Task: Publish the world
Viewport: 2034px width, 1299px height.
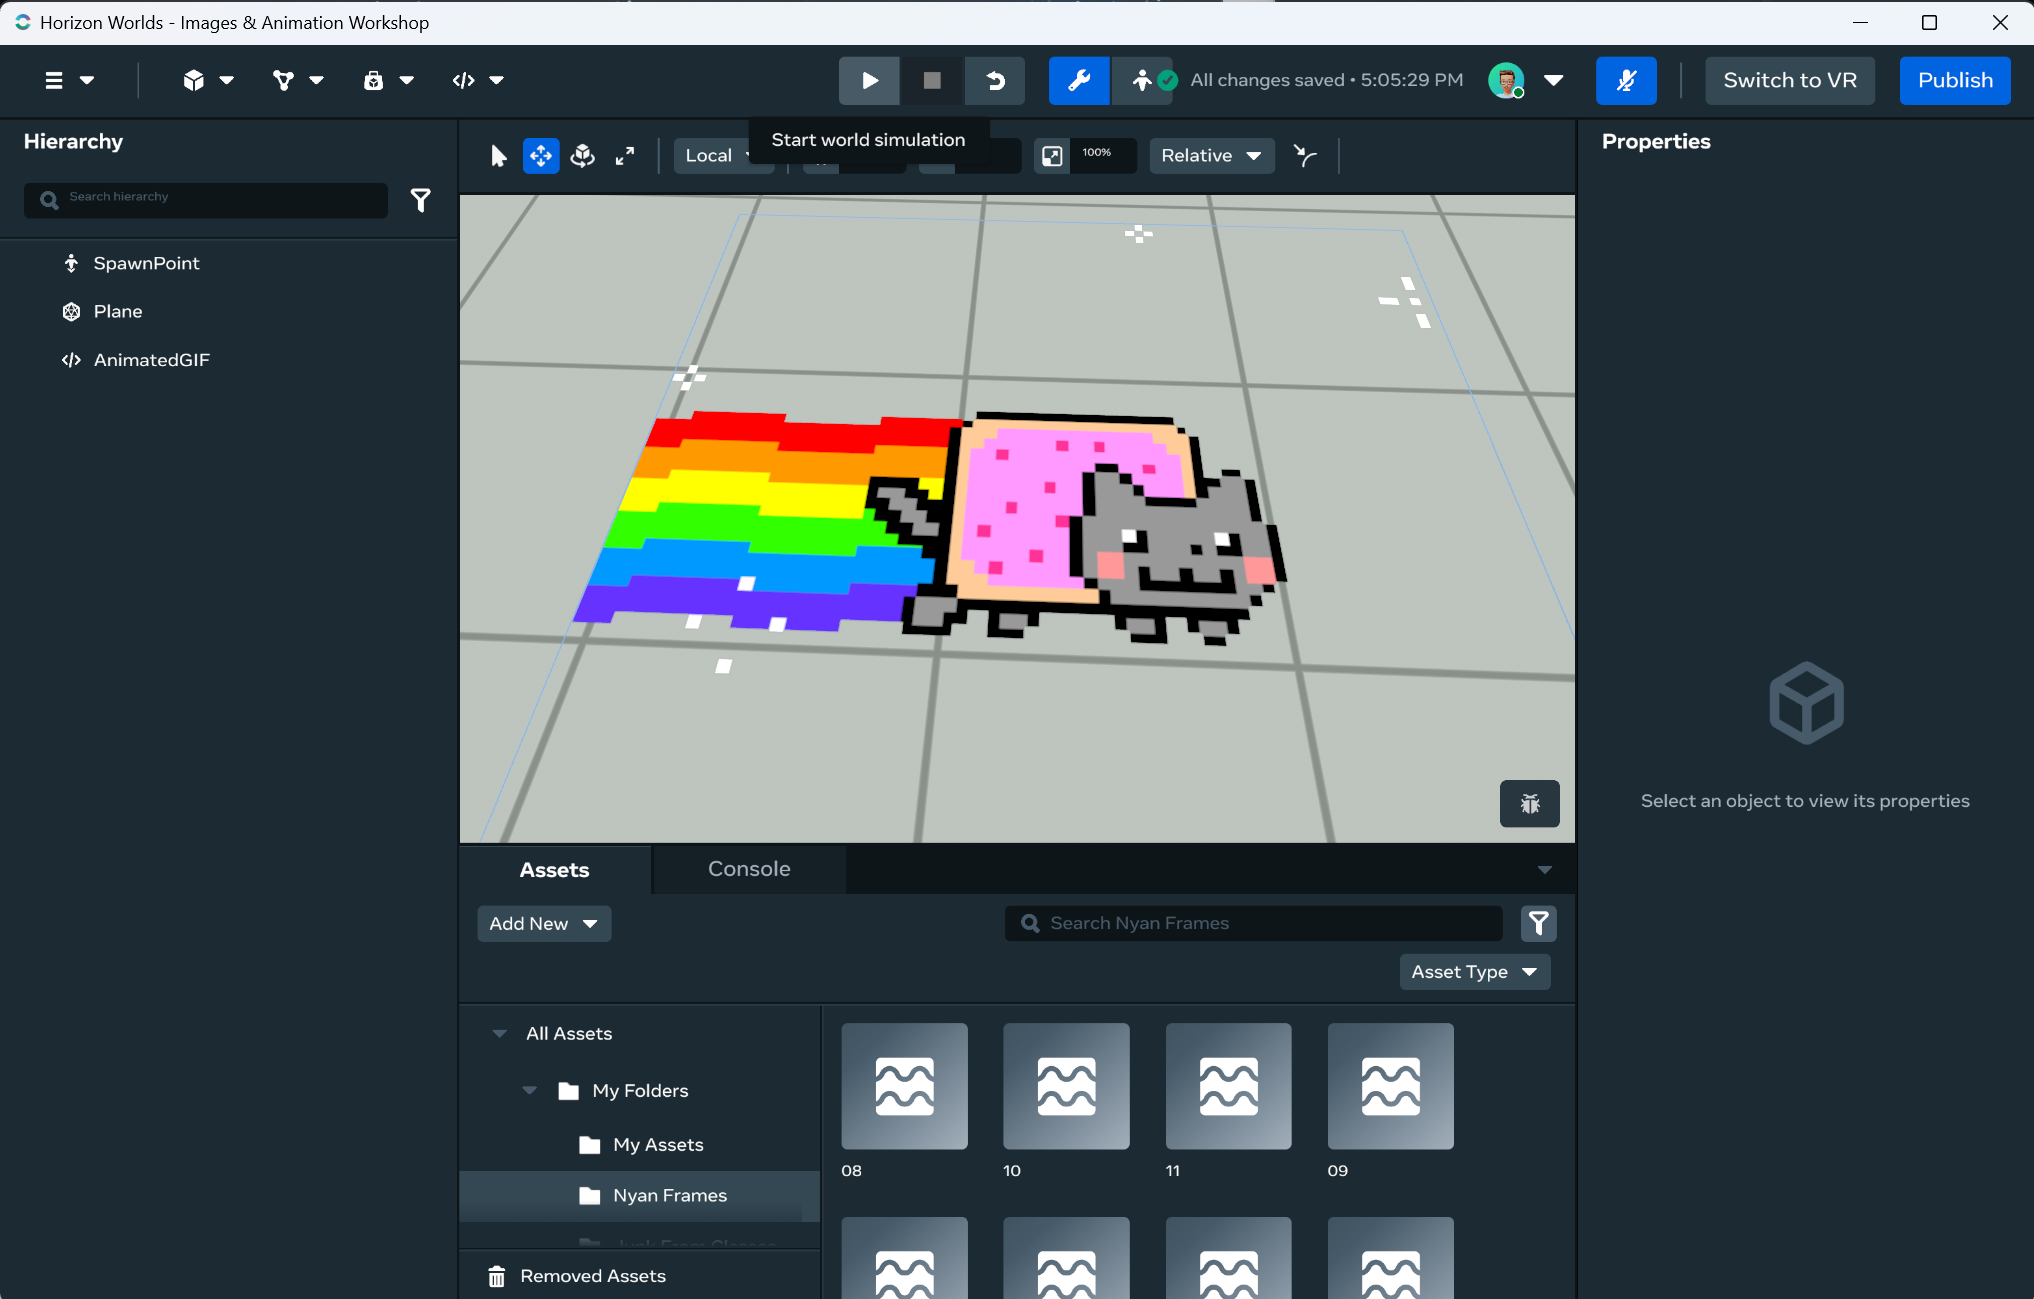Action: tap(1955, 81)
